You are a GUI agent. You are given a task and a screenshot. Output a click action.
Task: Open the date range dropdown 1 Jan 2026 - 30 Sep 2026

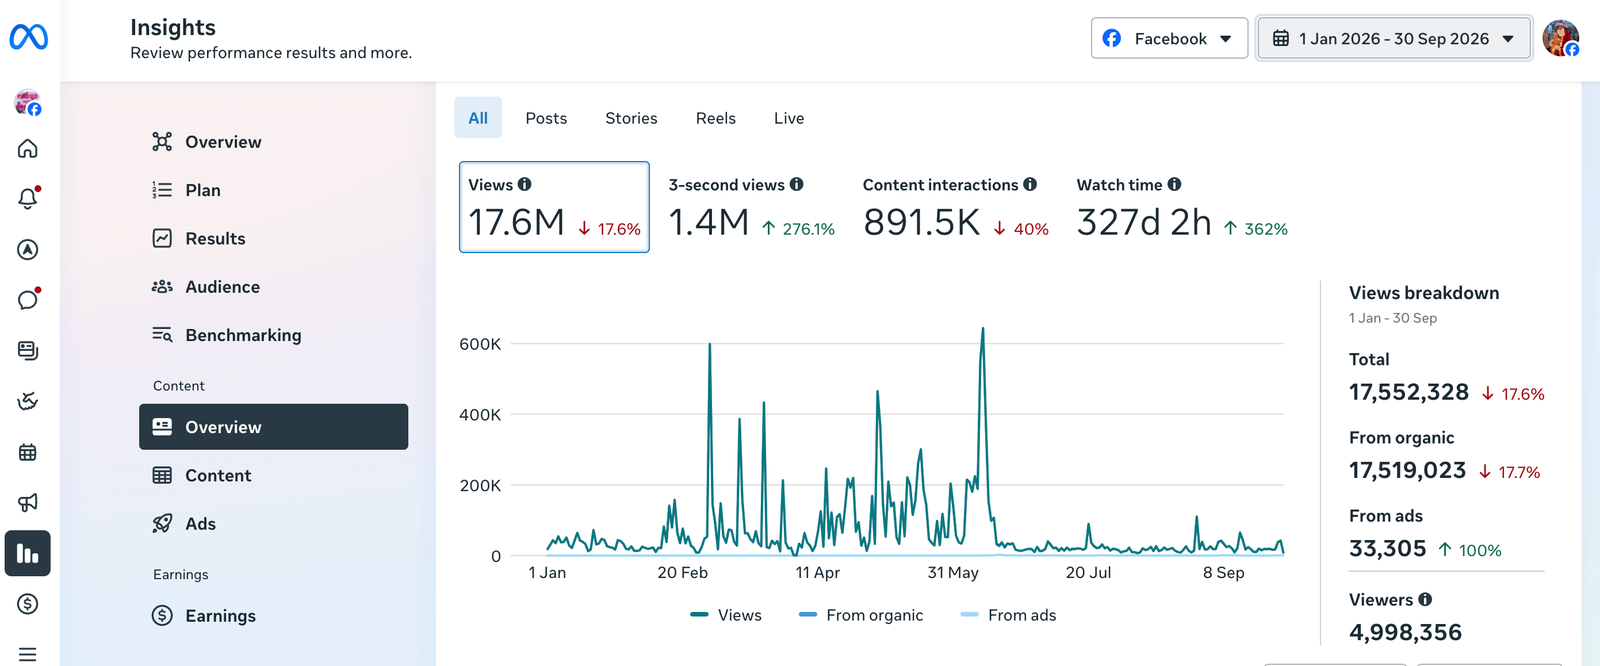[x=1394, y=38]
